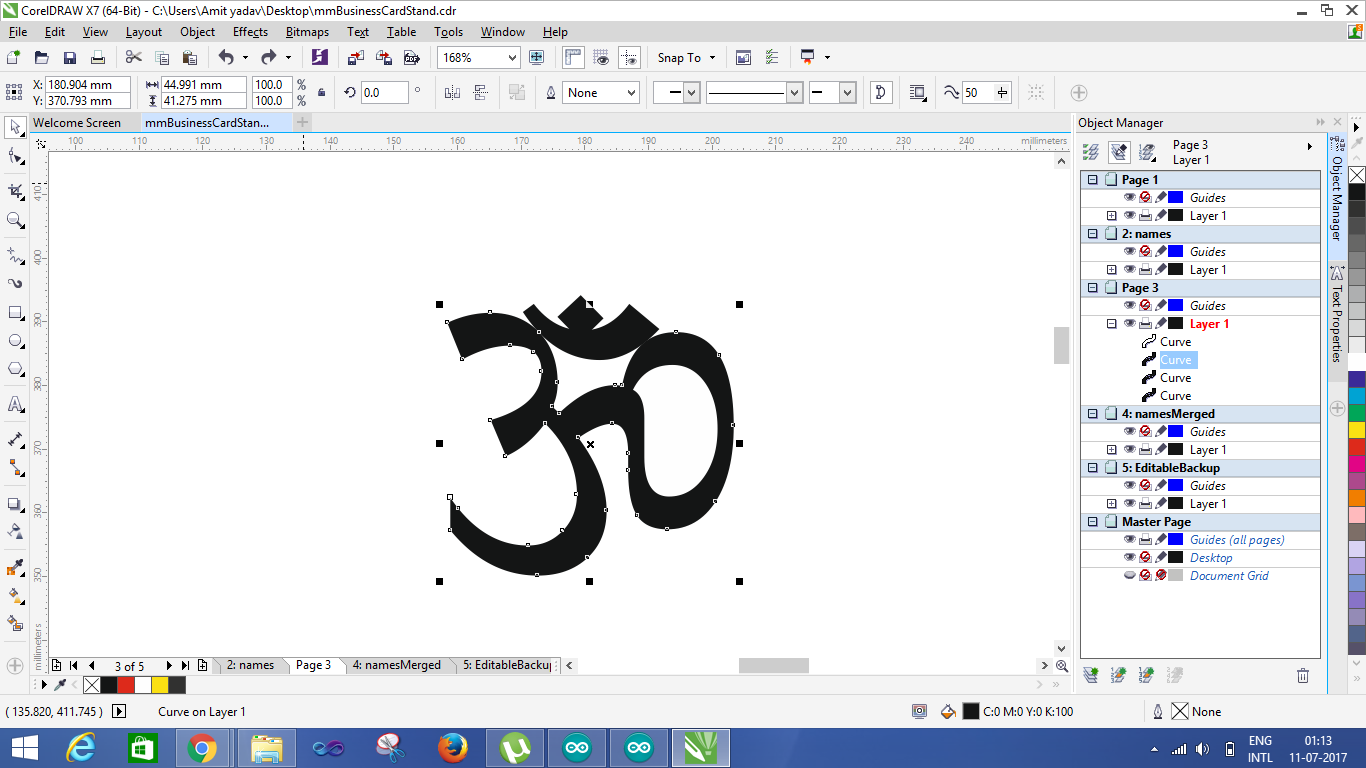Select the Polygon tool in toolbox
The height and width of the screenshot is (768, 1366).
(15, 369)
